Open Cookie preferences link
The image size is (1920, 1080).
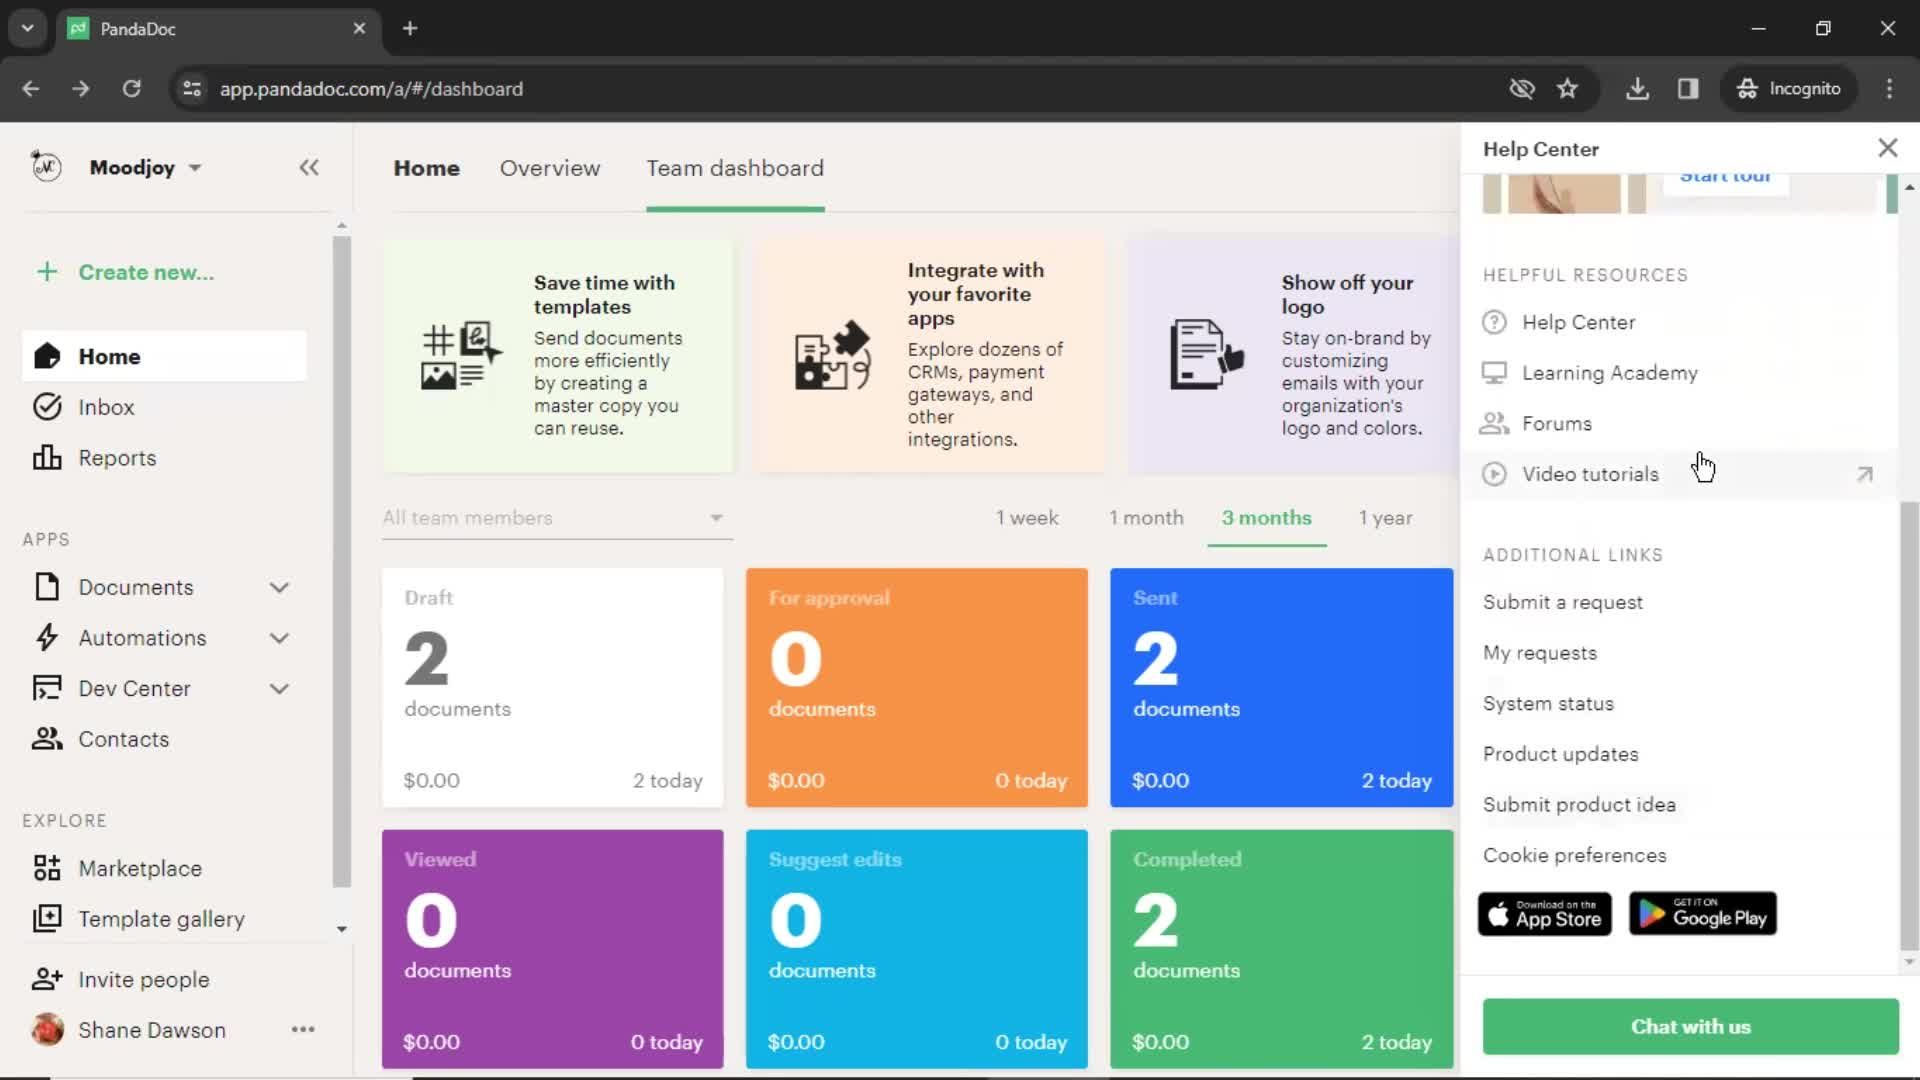pos(1574,855)
